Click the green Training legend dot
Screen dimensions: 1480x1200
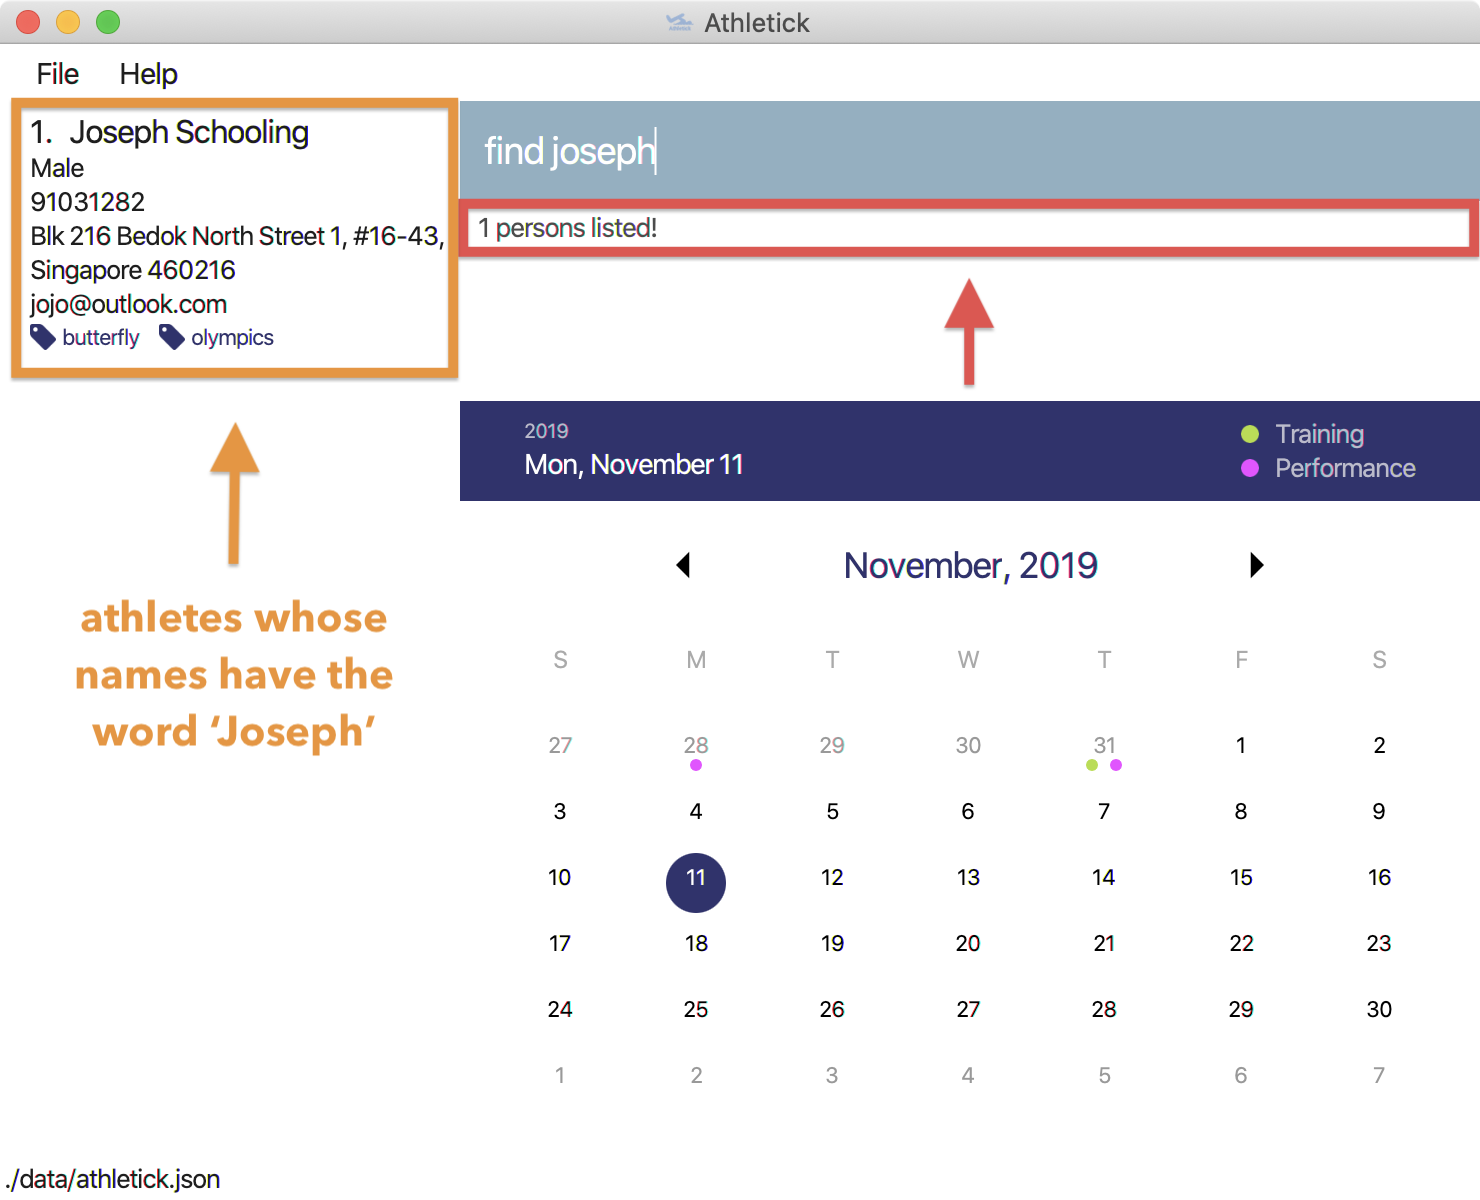coord(1250,434)
